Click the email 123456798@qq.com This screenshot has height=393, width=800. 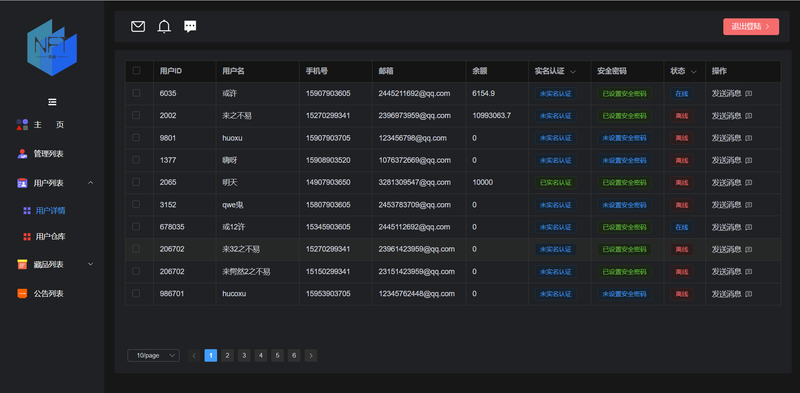[x=412, y=138]
